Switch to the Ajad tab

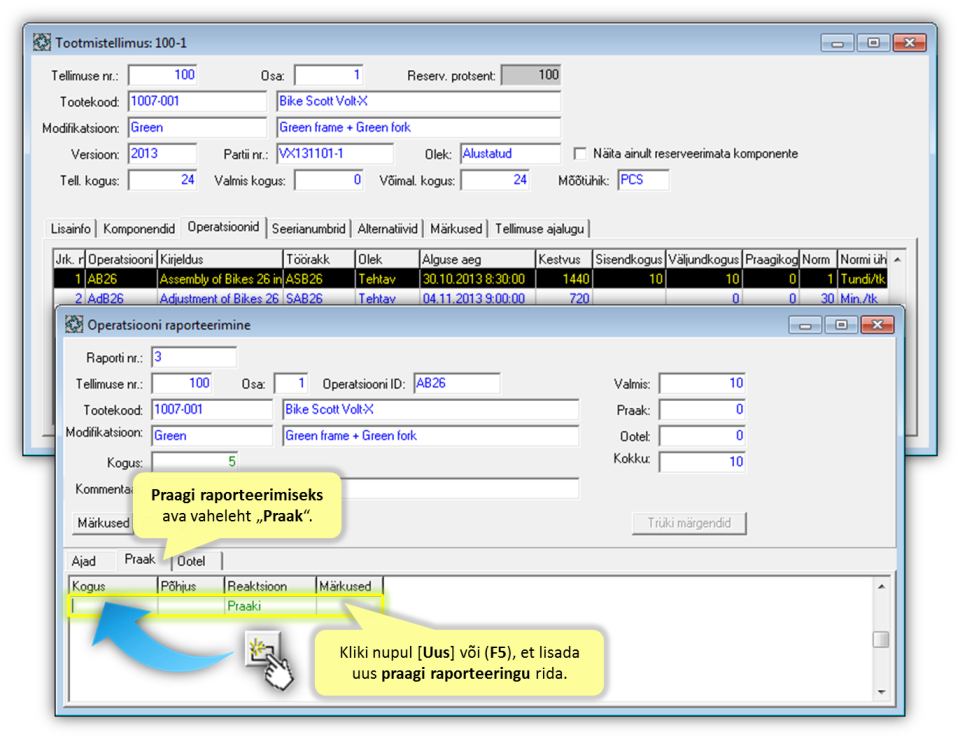84,561
